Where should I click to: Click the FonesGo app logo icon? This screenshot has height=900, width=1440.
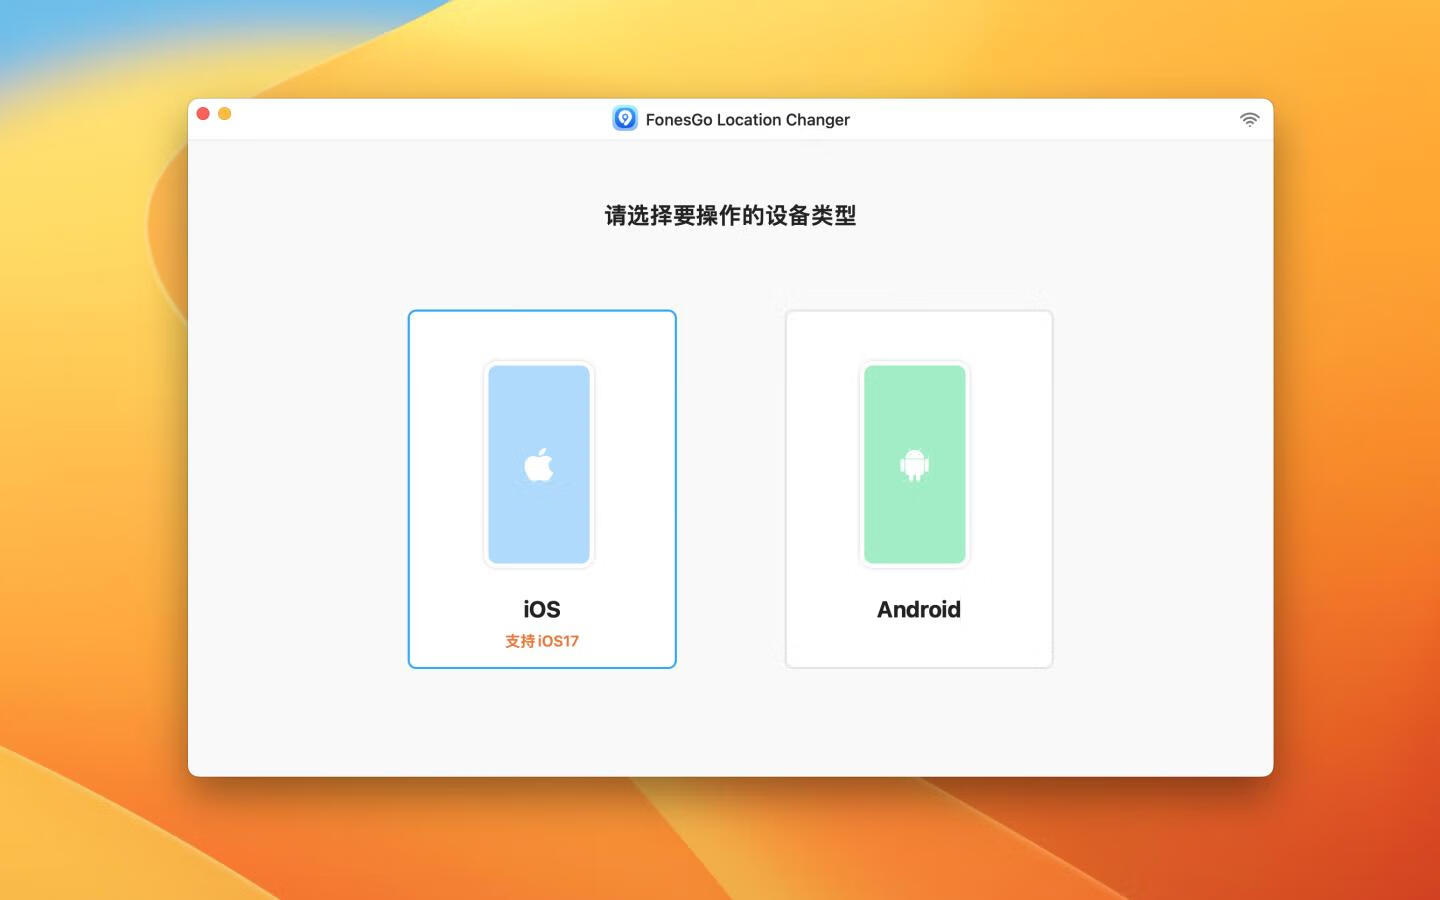click(625, 119)
